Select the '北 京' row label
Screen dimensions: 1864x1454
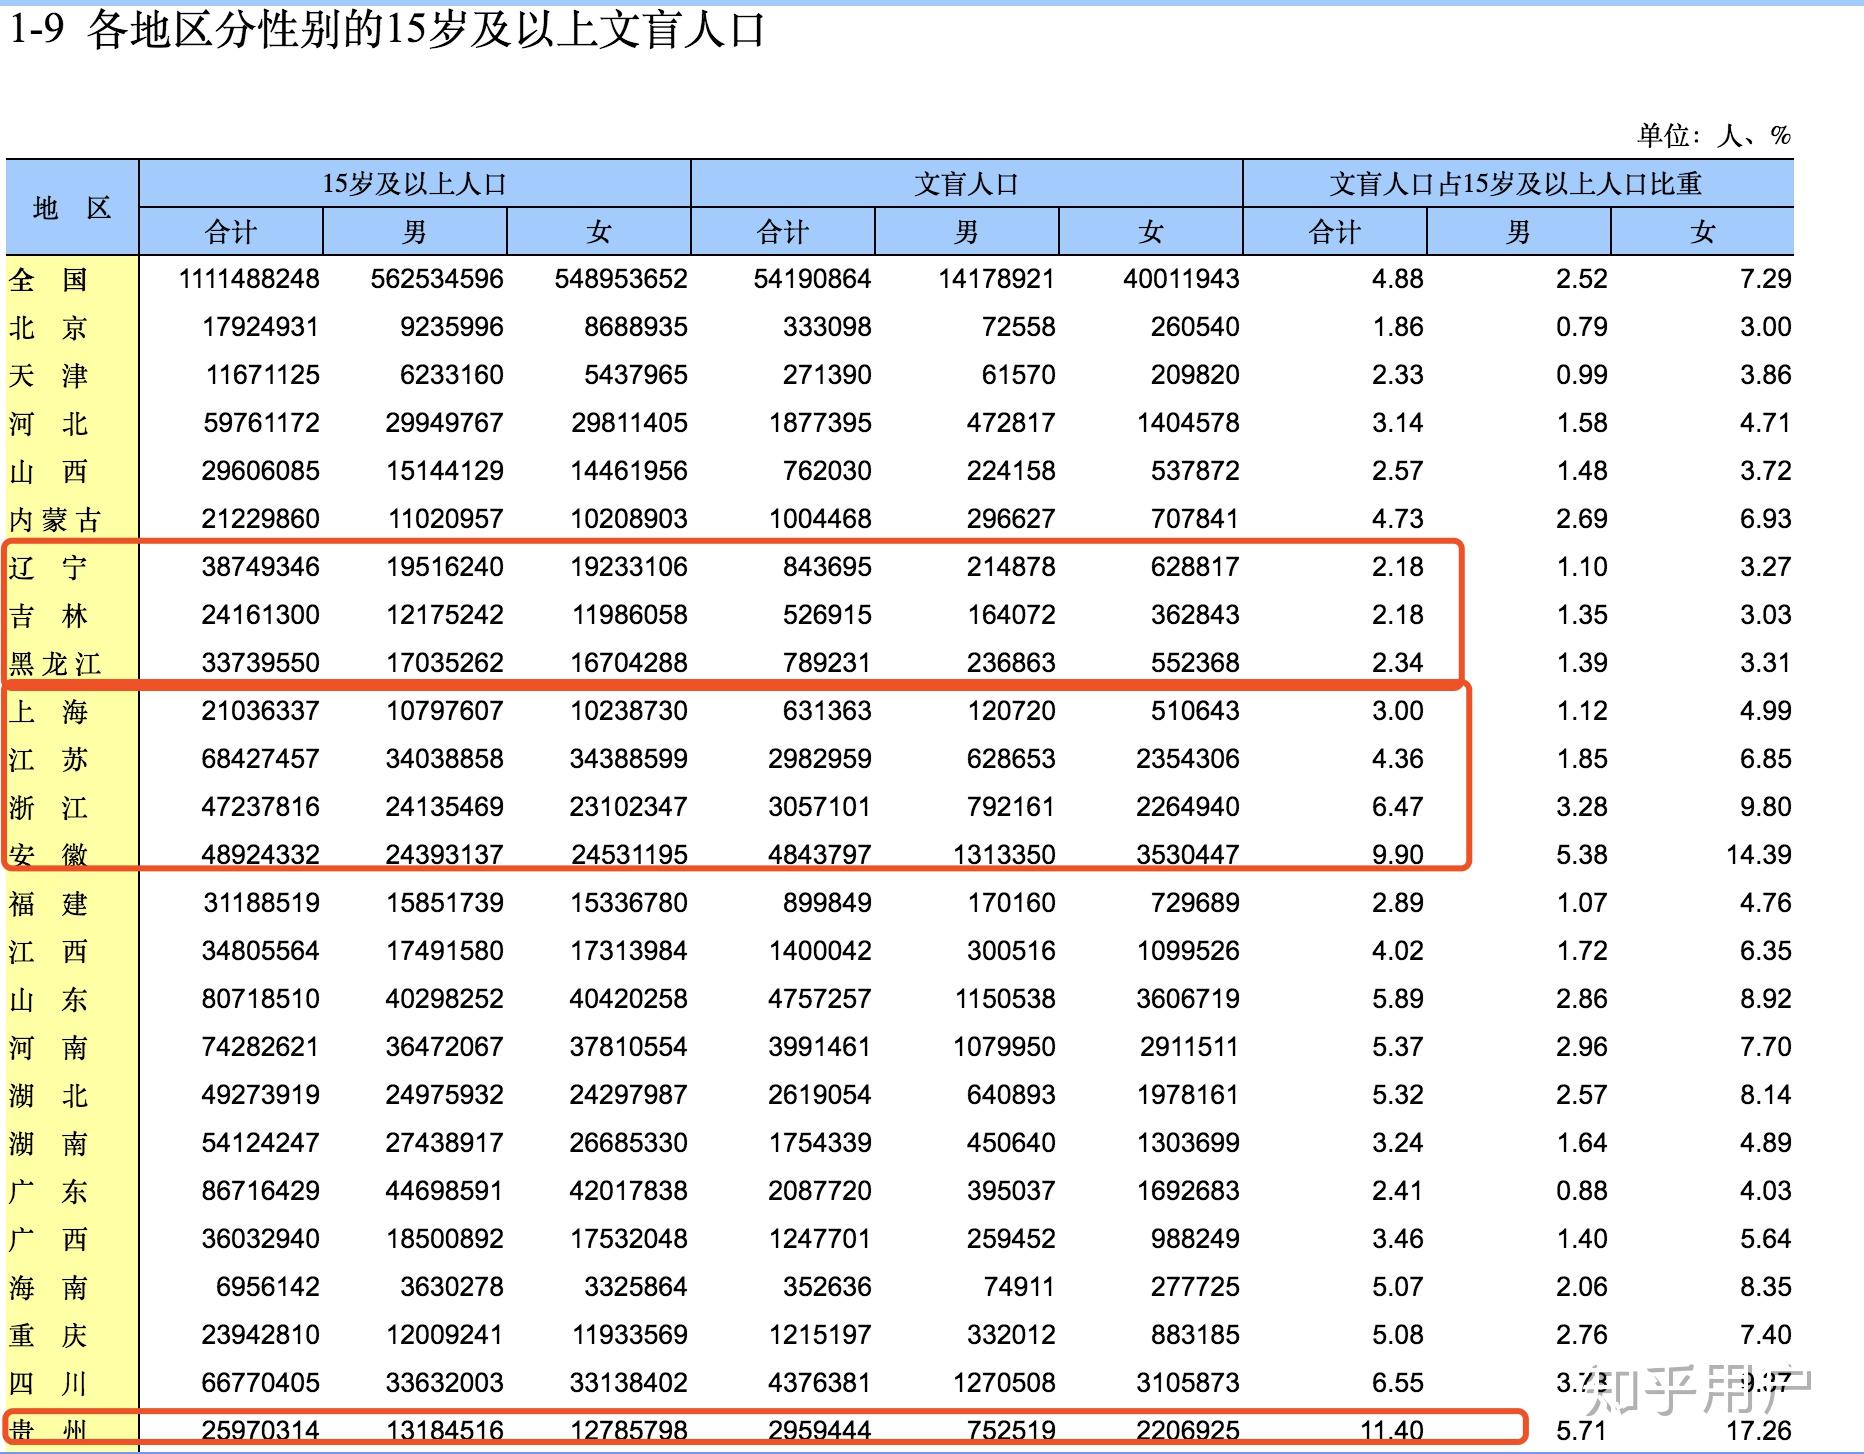49,328
